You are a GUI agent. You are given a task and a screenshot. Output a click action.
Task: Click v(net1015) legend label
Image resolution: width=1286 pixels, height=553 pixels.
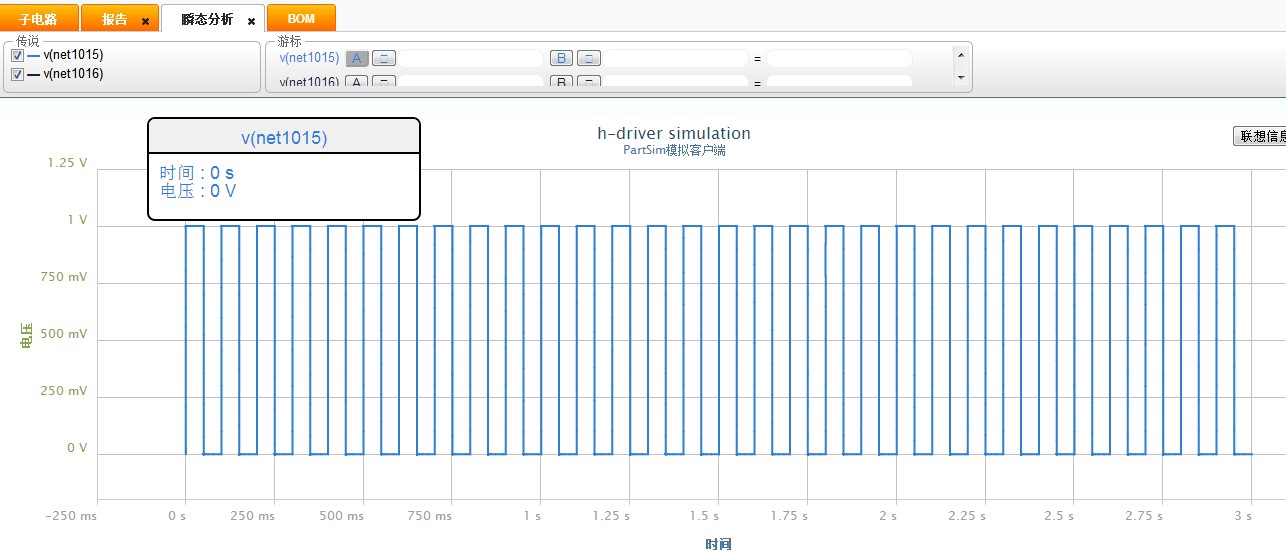pos(73,55)
